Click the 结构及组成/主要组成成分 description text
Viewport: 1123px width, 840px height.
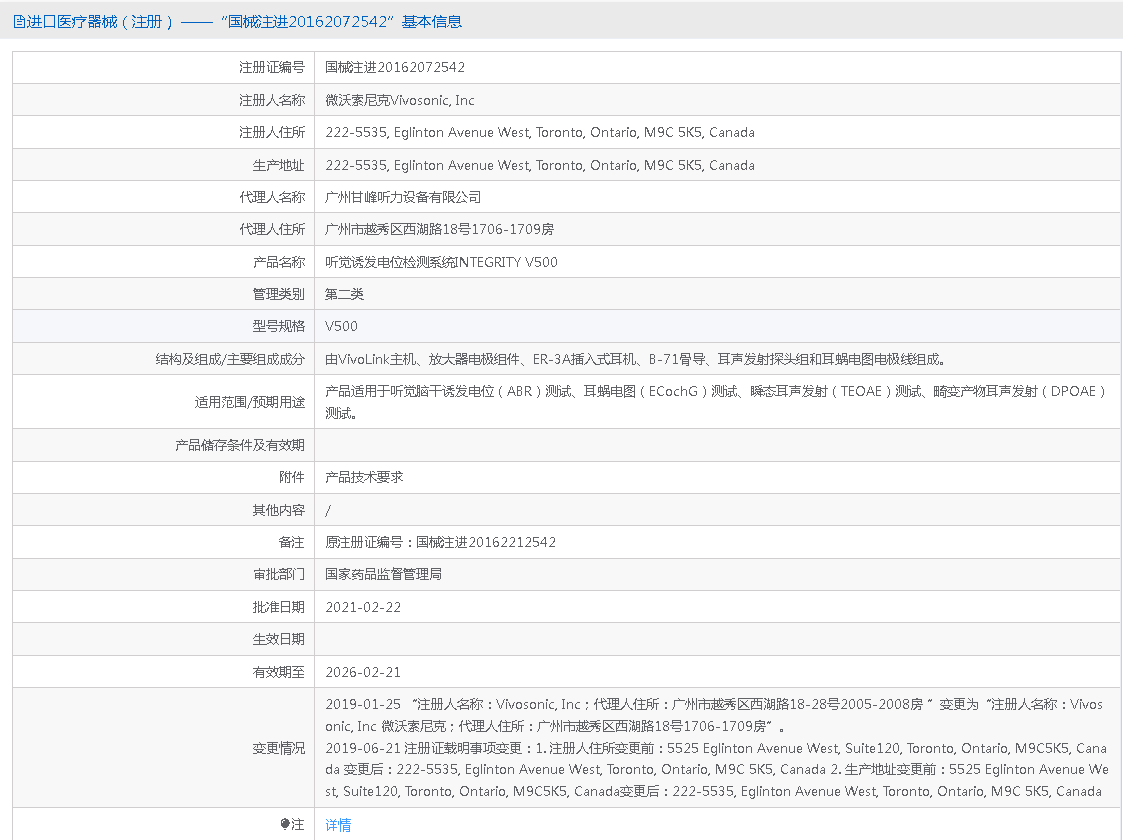[x=635, y=359]
